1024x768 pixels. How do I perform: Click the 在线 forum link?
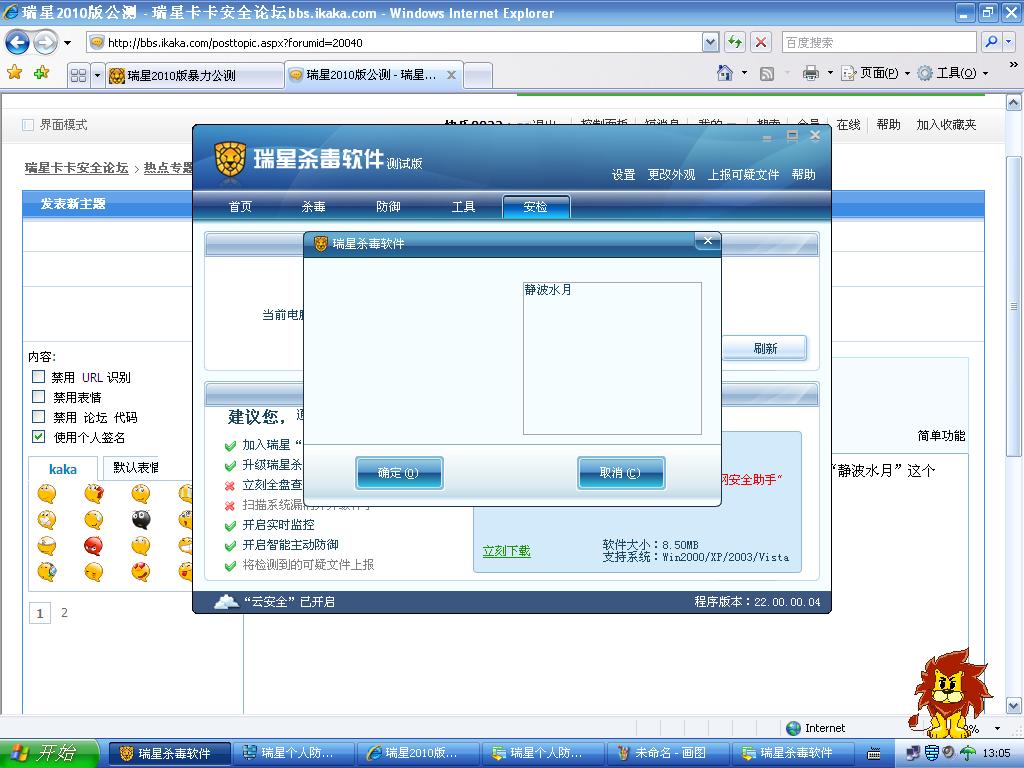point(848,125)
